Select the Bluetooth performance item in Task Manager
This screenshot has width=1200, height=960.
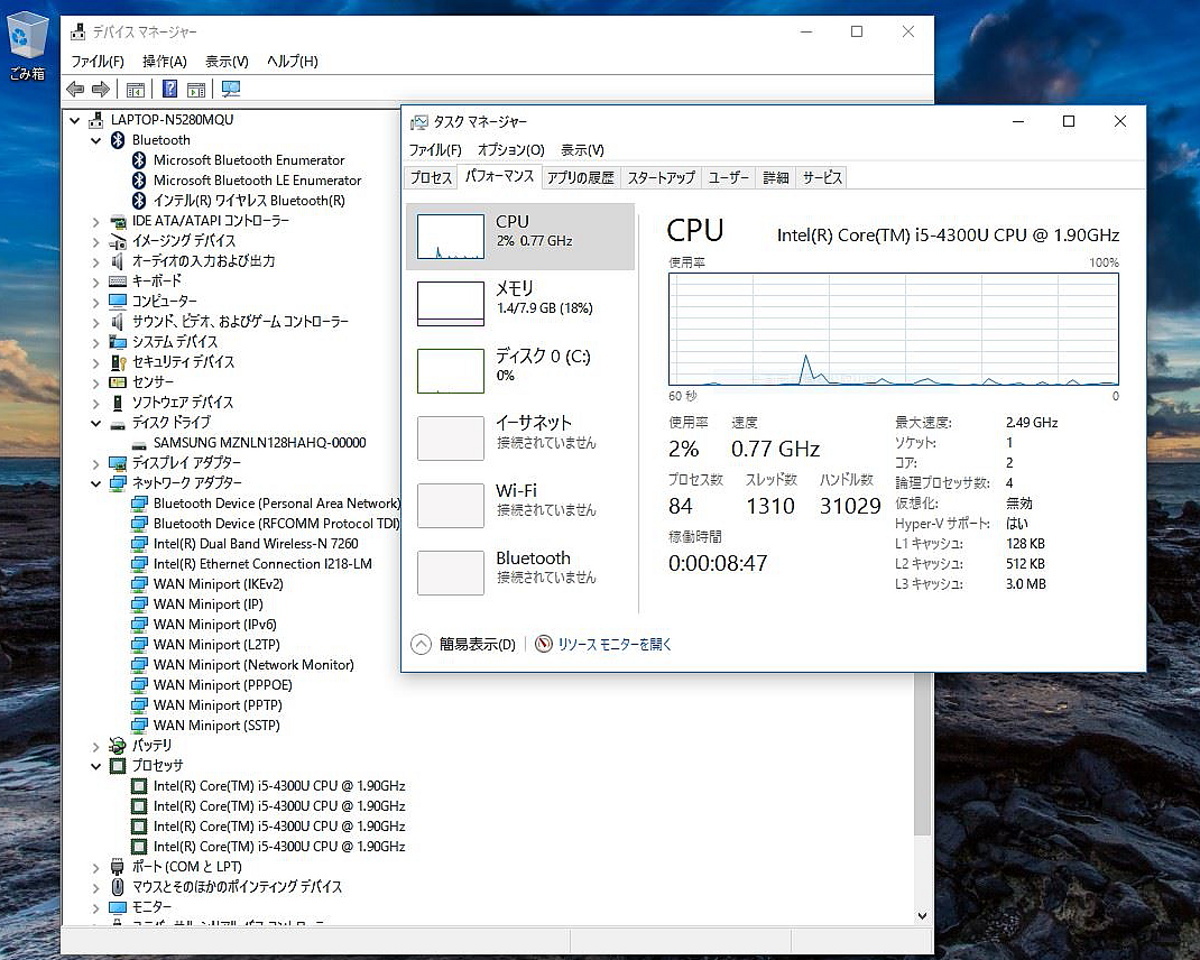point(520,572)
